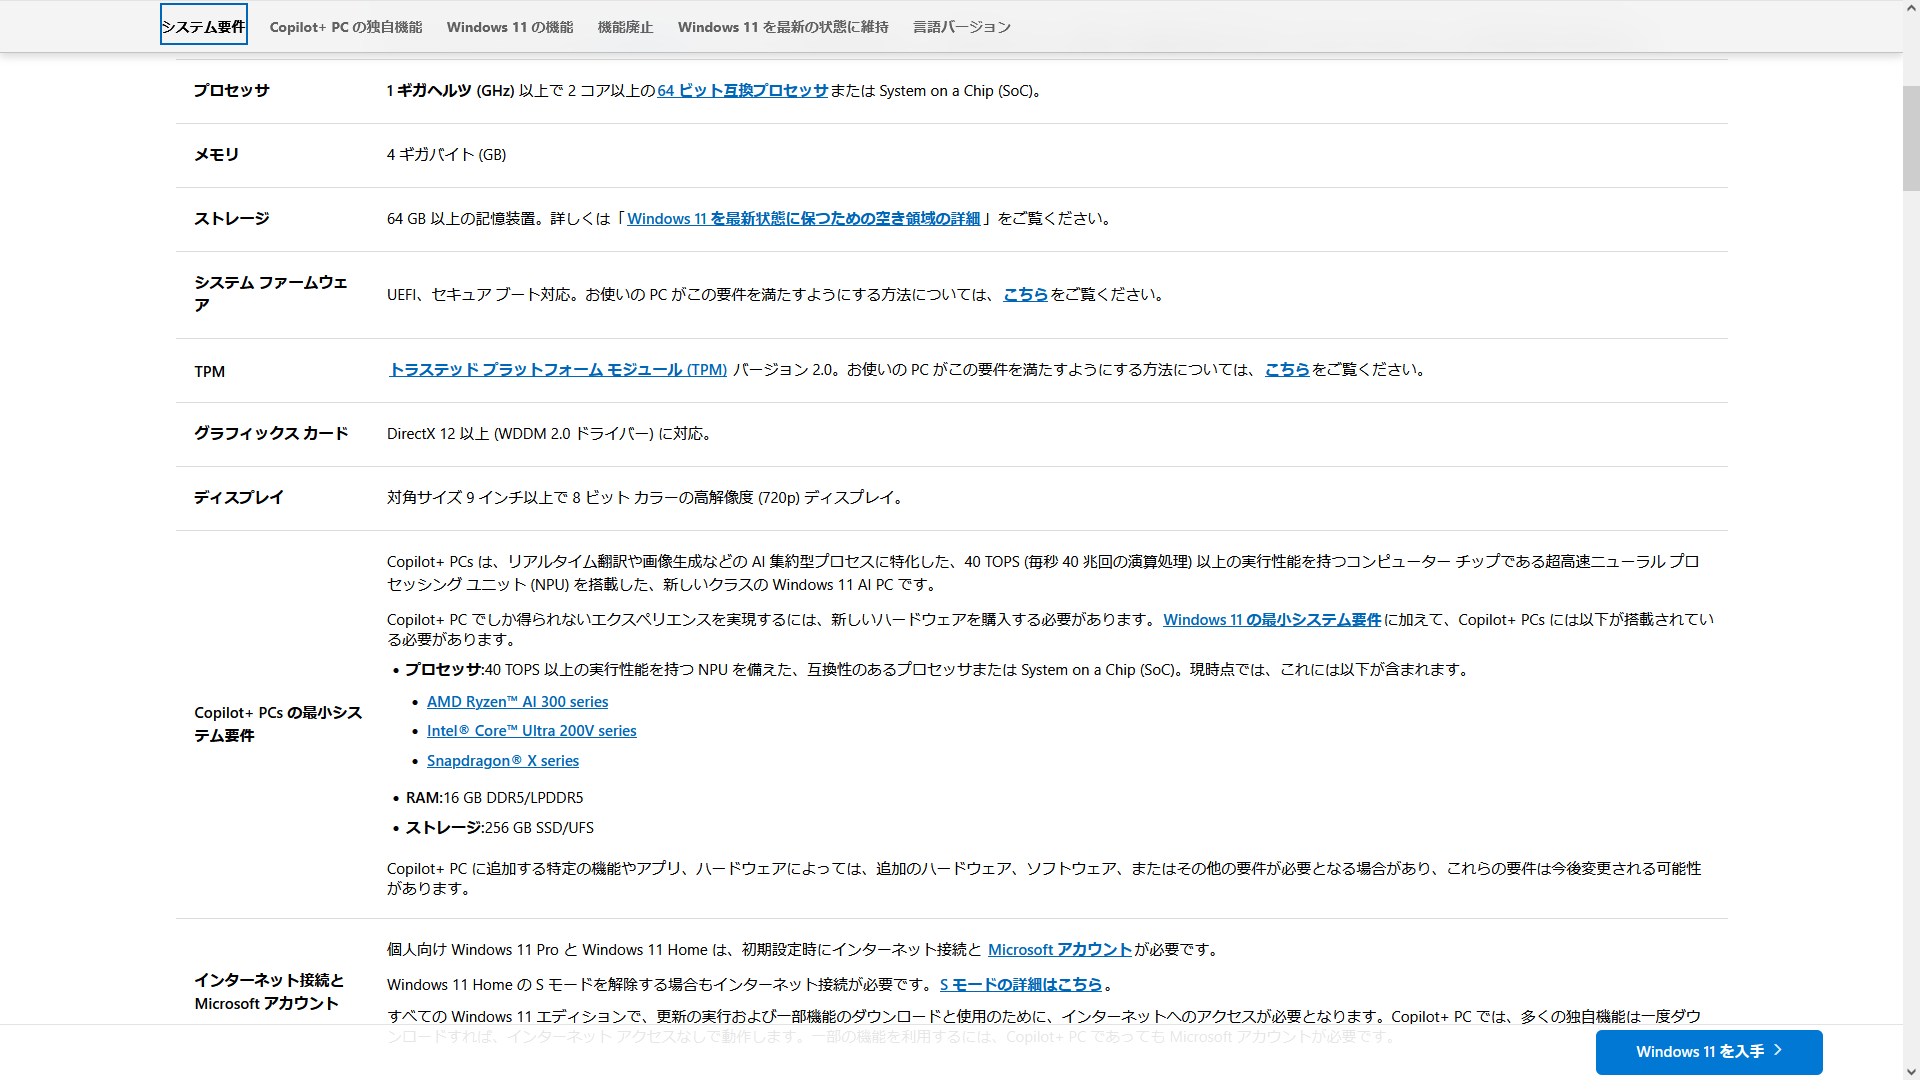Open AMD Ryzen AI 300 series link

517,702
